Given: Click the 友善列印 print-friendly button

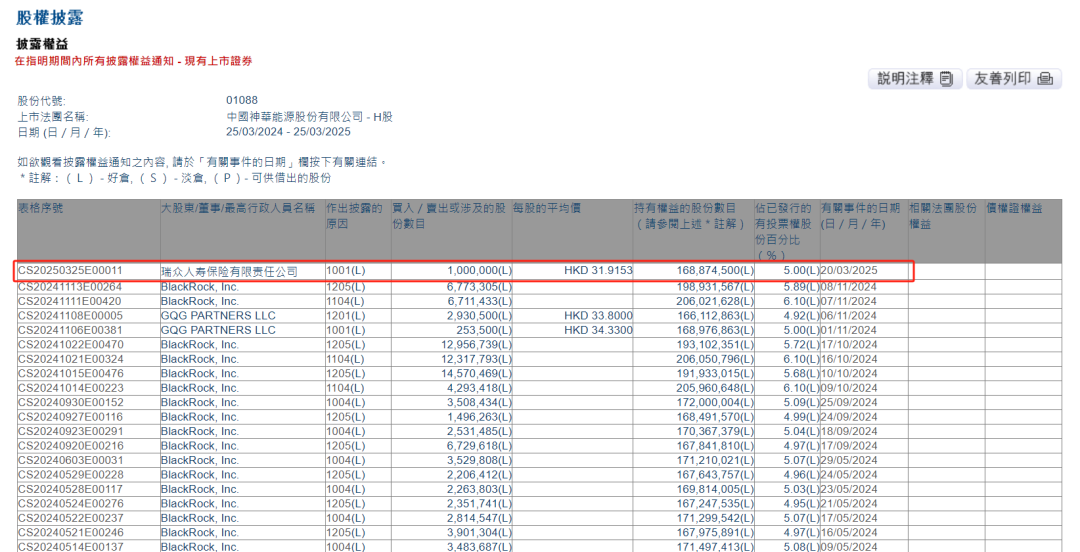Looking at the screenshot, I should point(1013,79).
